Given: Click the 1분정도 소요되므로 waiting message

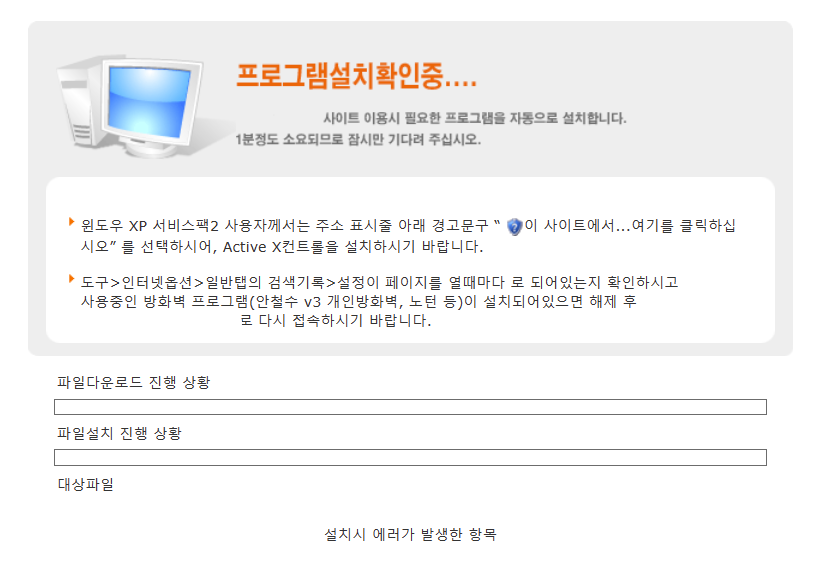Looking at the screenshot, I should click(358, 139).
